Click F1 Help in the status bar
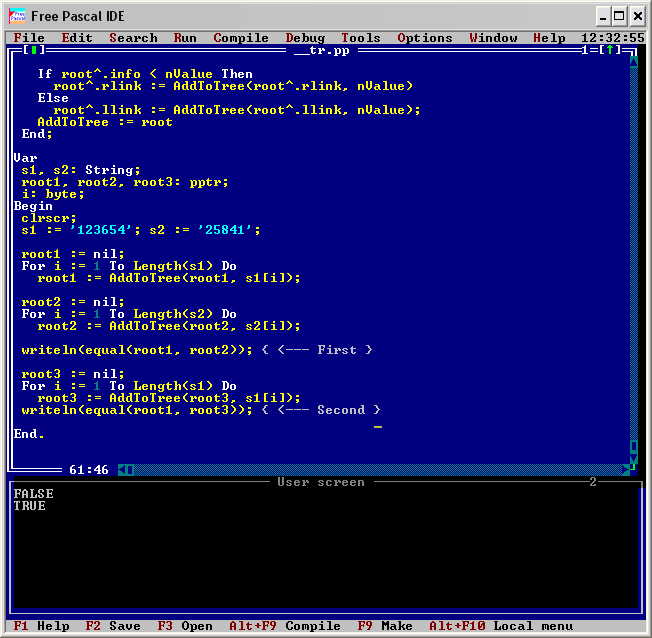Screen dimensions: 652x638 [x=41, y=626]
